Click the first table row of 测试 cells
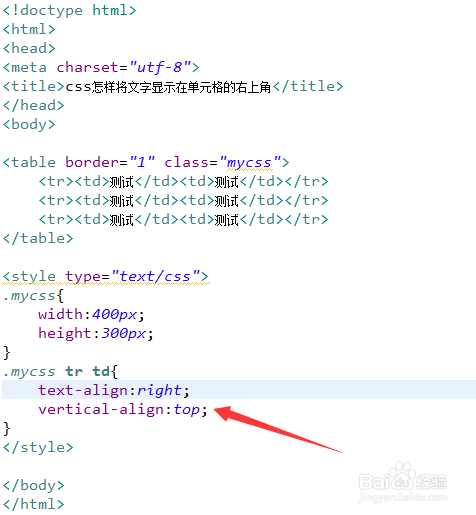Viewport: 476px width, 515px height. (x=183, y=182)
